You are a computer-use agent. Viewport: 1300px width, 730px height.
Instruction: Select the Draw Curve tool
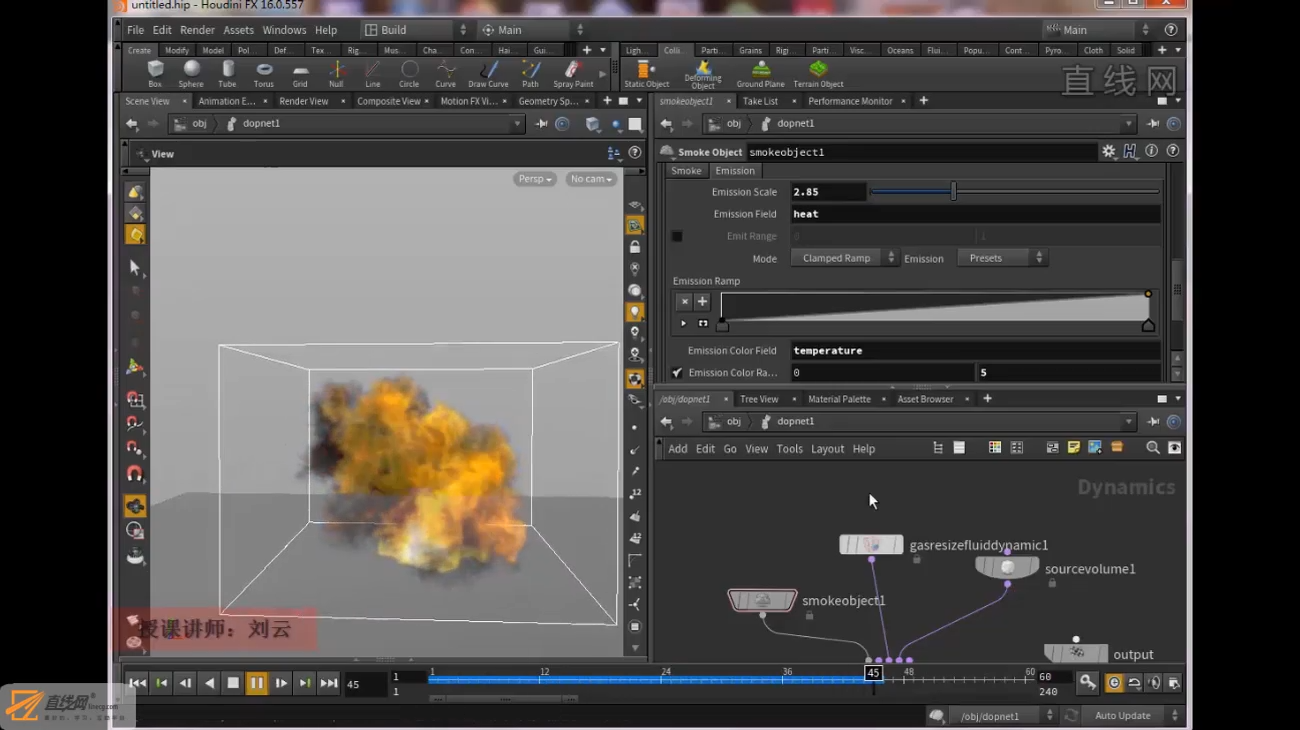coord(488,73)
